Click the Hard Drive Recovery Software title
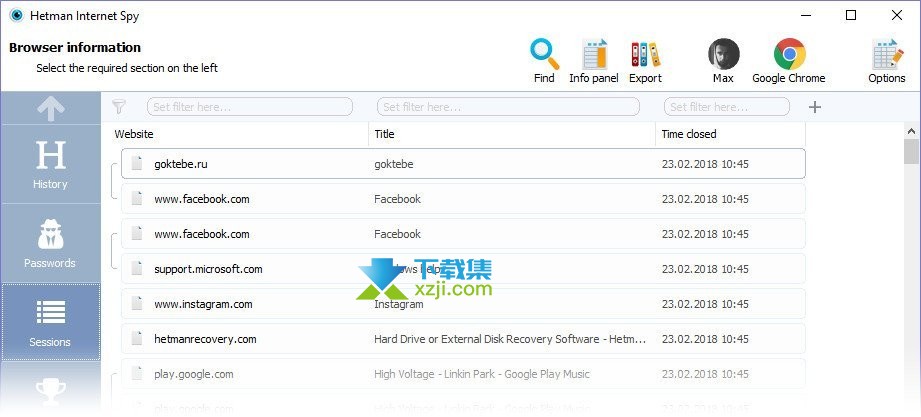 tap(510, 339)
